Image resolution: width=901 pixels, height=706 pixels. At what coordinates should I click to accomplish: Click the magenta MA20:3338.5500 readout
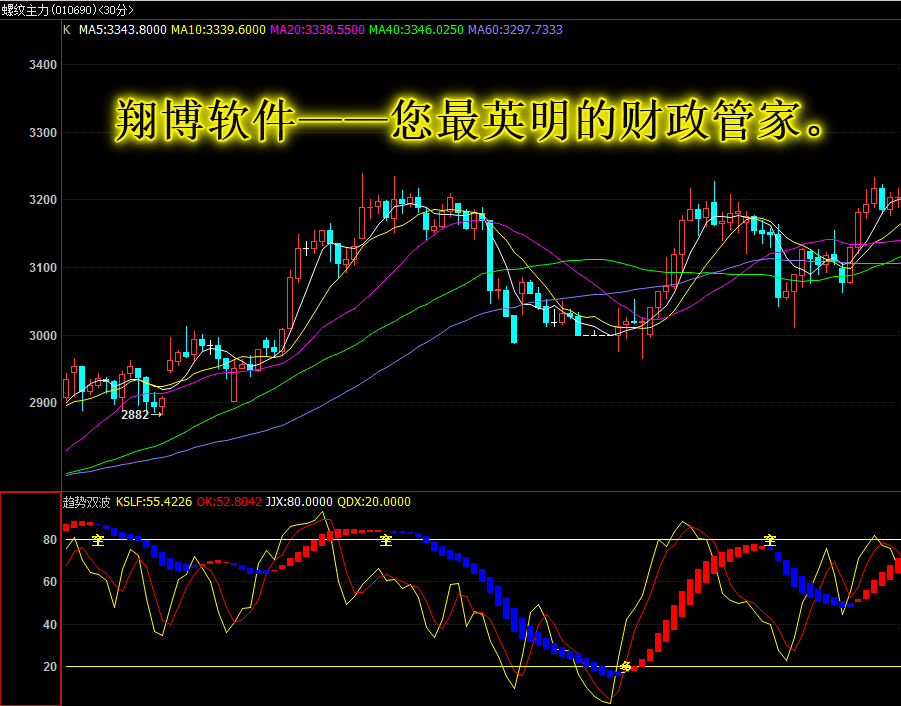click(x=317, y=30)
